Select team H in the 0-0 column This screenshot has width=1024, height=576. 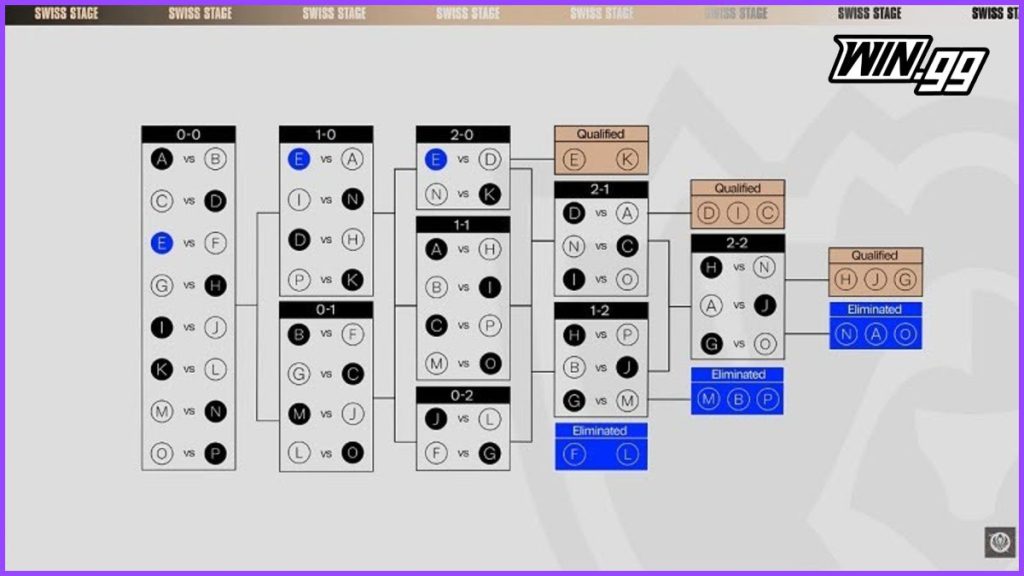[x=215, y=285]
